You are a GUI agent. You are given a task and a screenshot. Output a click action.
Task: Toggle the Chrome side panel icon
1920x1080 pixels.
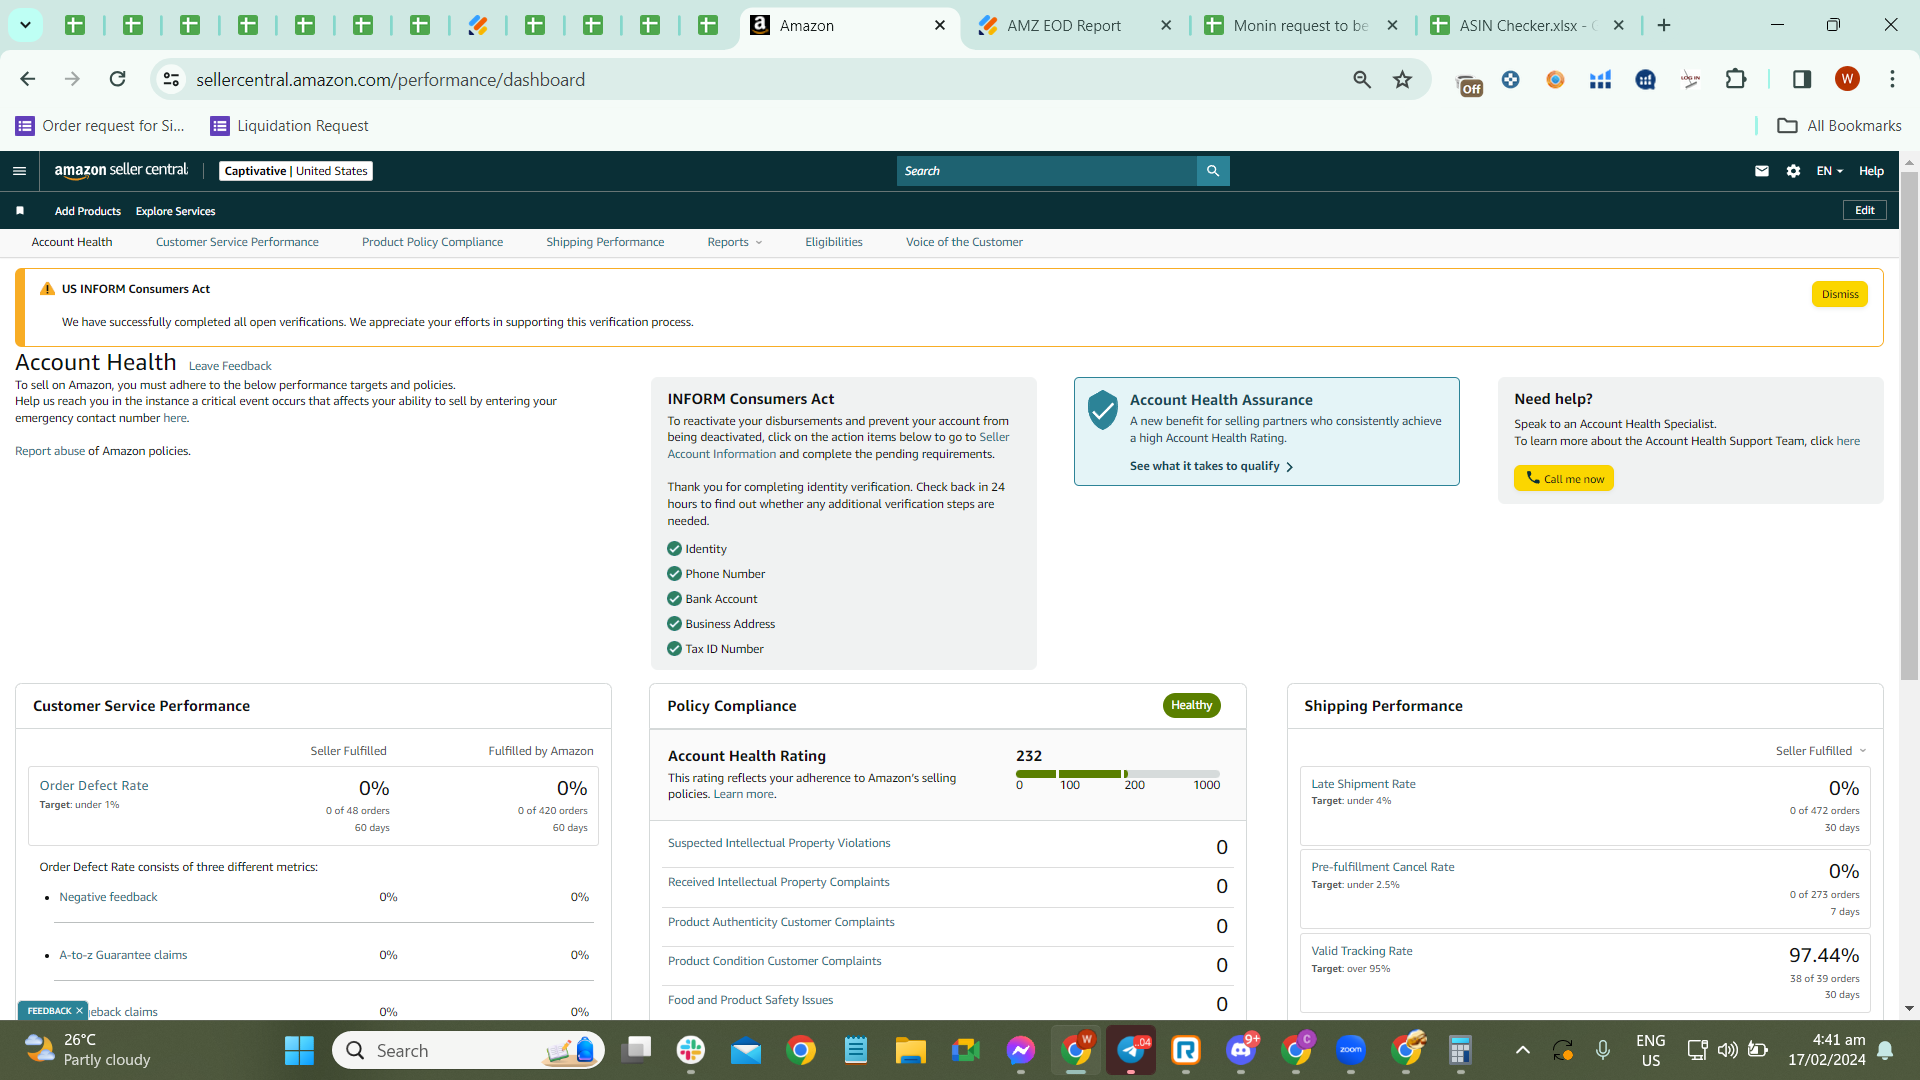tap(1802, 79)
